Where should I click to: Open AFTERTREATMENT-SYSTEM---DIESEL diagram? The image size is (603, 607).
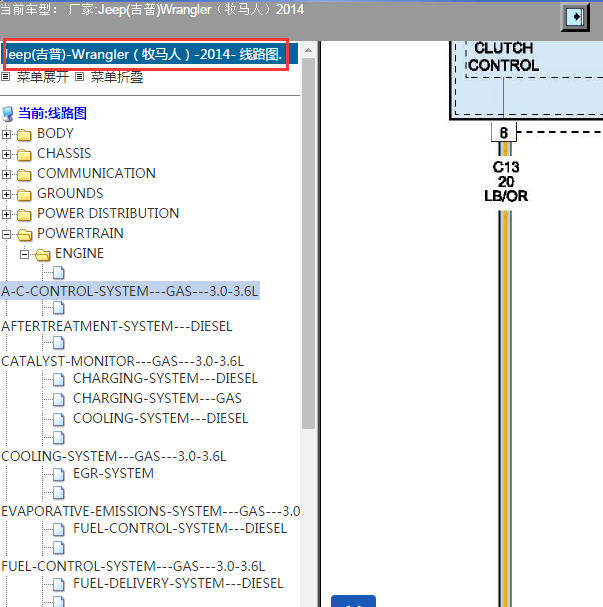117,326
